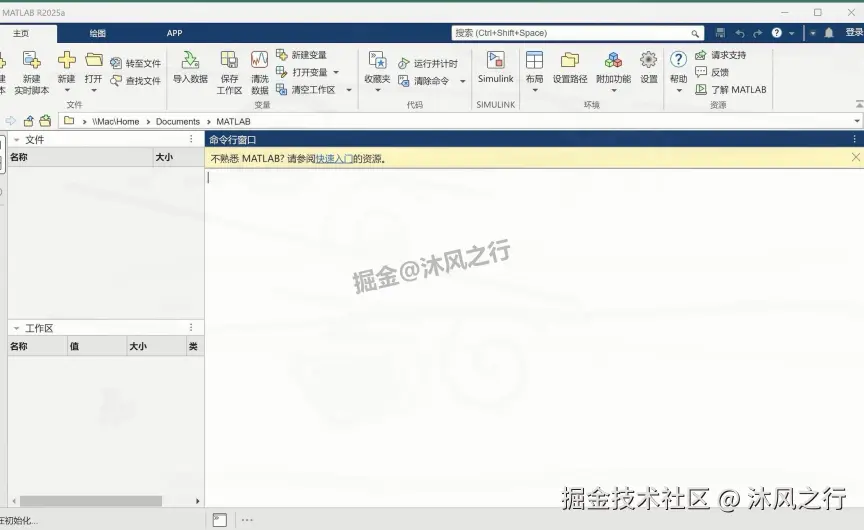864x530 pixels.
Task: Click \\Mac\Home in the path breadcrumb
Action: coord(115,121)
